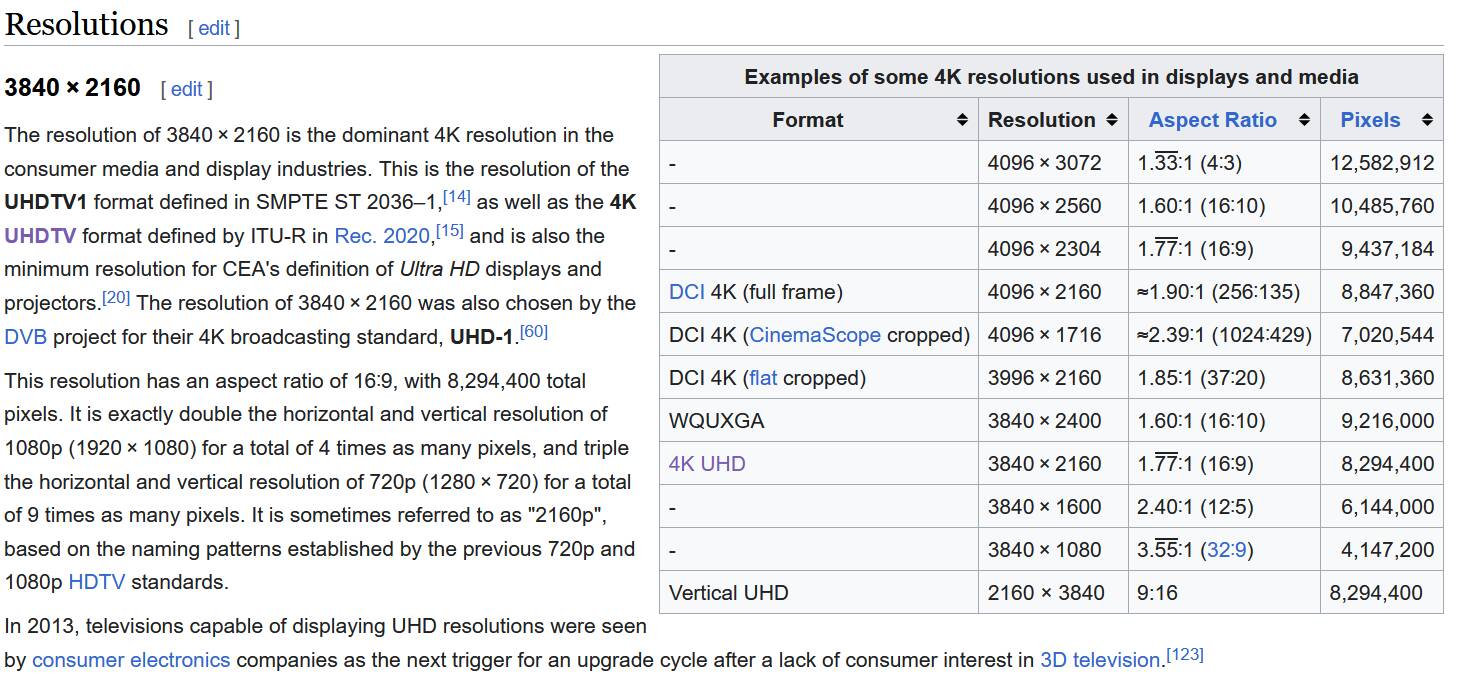Open the CinemaScope link

(815, 335)
